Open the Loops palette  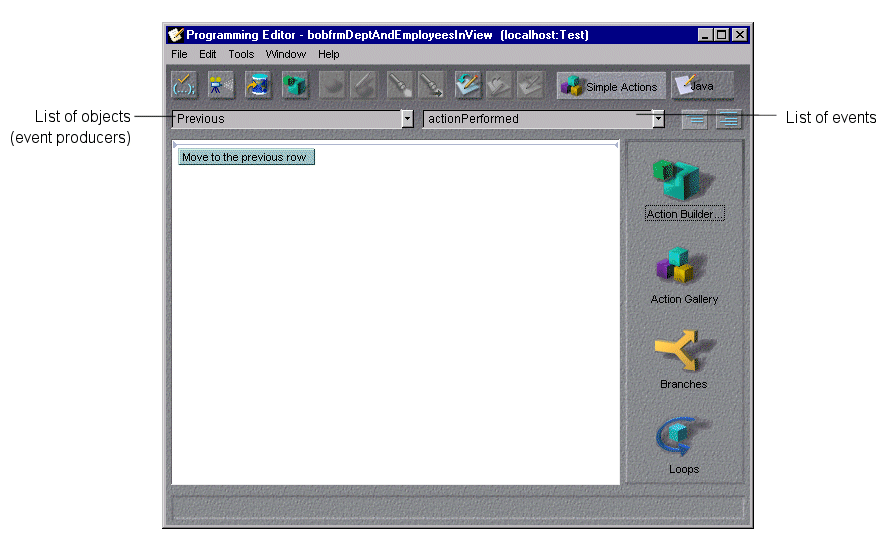click(684, 446)
